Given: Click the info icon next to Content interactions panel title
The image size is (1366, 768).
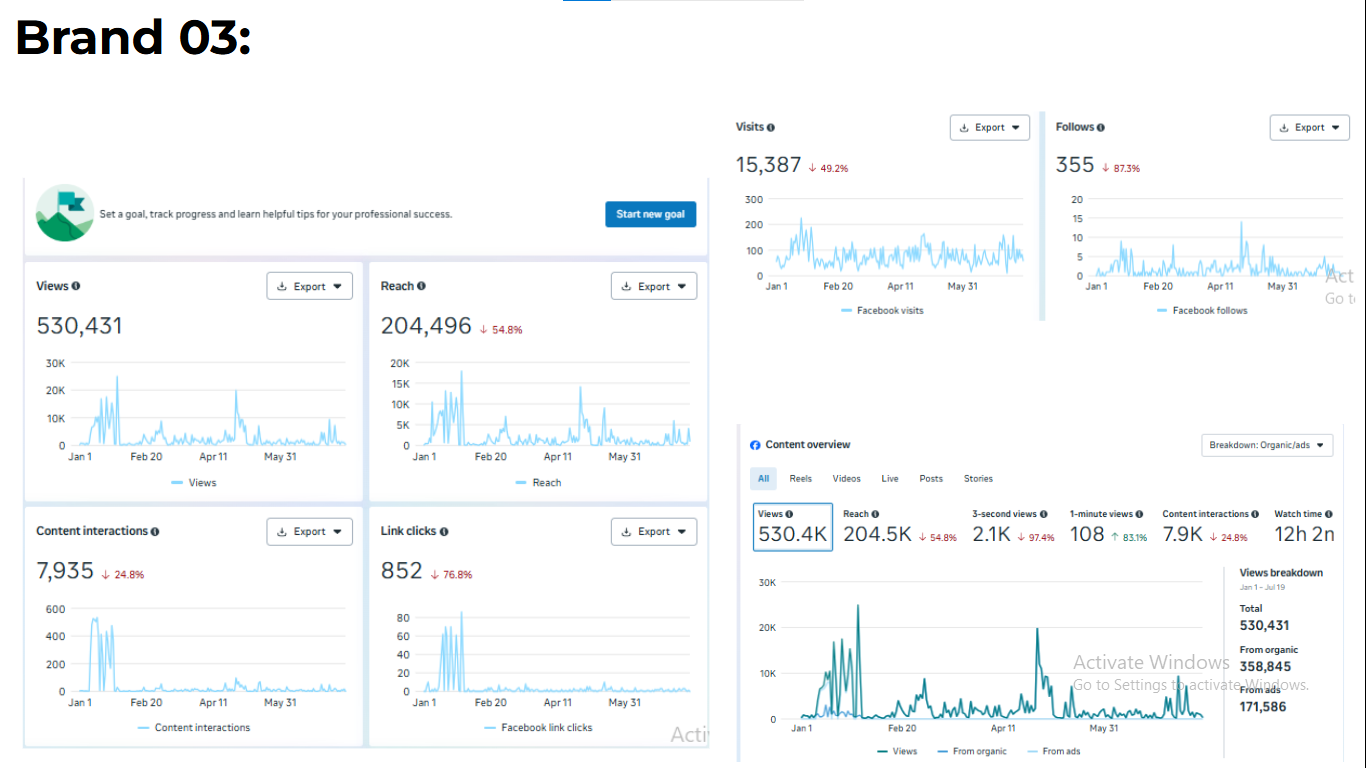Looking at the screenshot, I should pyautogui.click(x=155, y=532).
